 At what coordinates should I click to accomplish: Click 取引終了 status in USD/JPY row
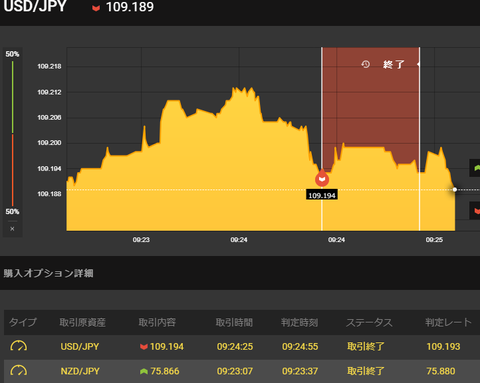point(366,347)
